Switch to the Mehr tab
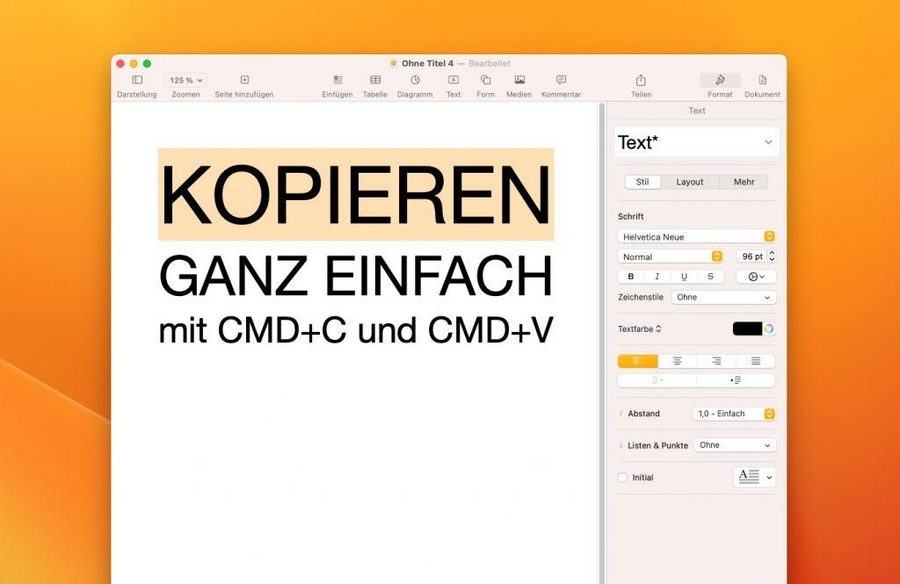Image resolution: width=900 pixels, height=584 pixels. pos(744,182)
